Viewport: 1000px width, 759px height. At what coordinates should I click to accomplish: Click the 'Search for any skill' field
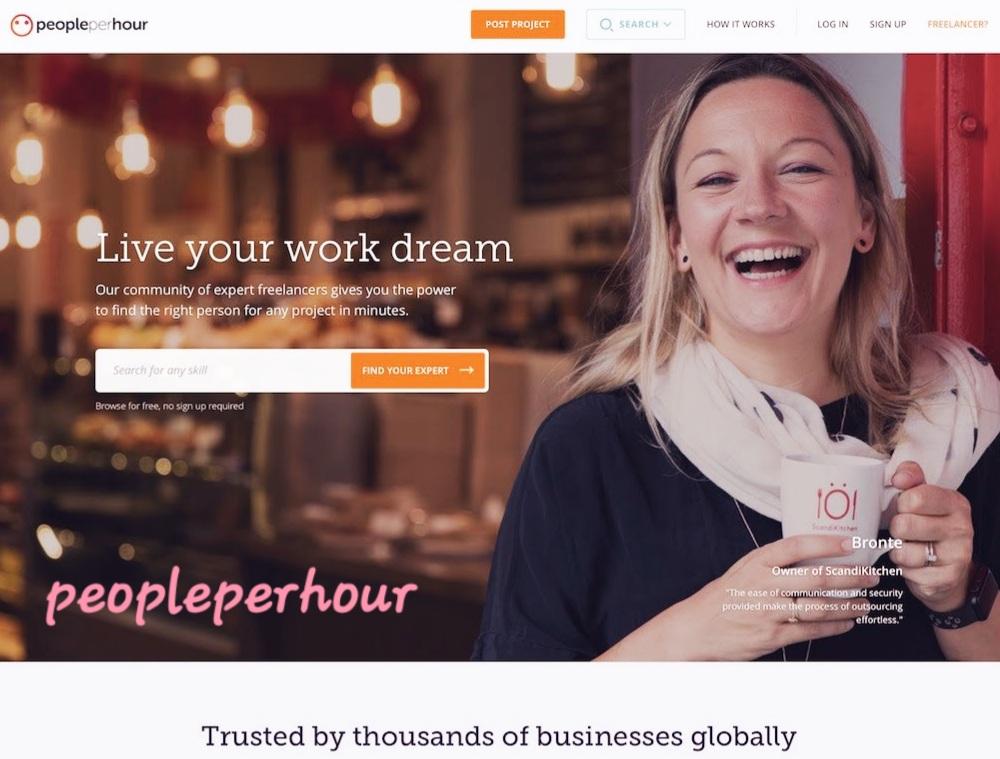(x=223, y=370)
